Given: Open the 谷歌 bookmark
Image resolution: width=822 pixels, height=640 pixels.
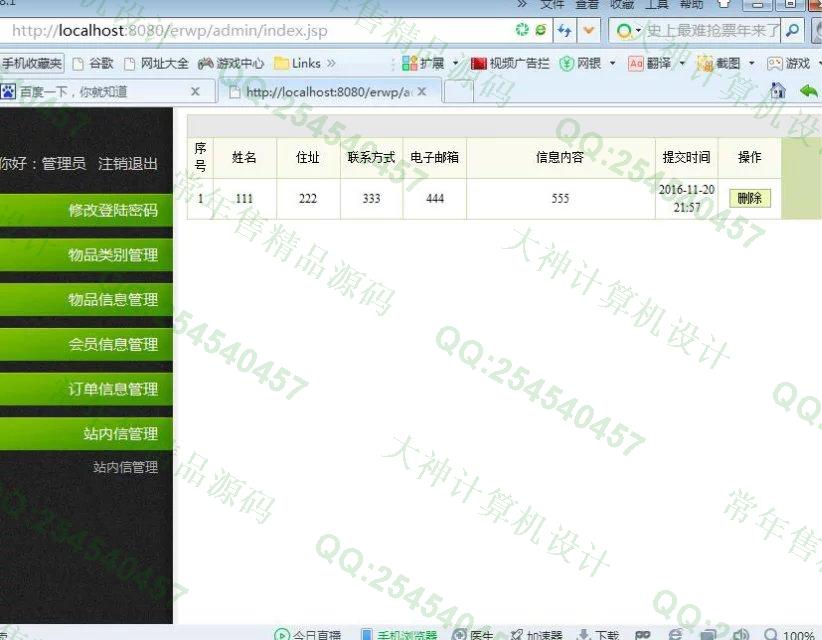Looking at the screenshot, I should (x=93, y=64).
